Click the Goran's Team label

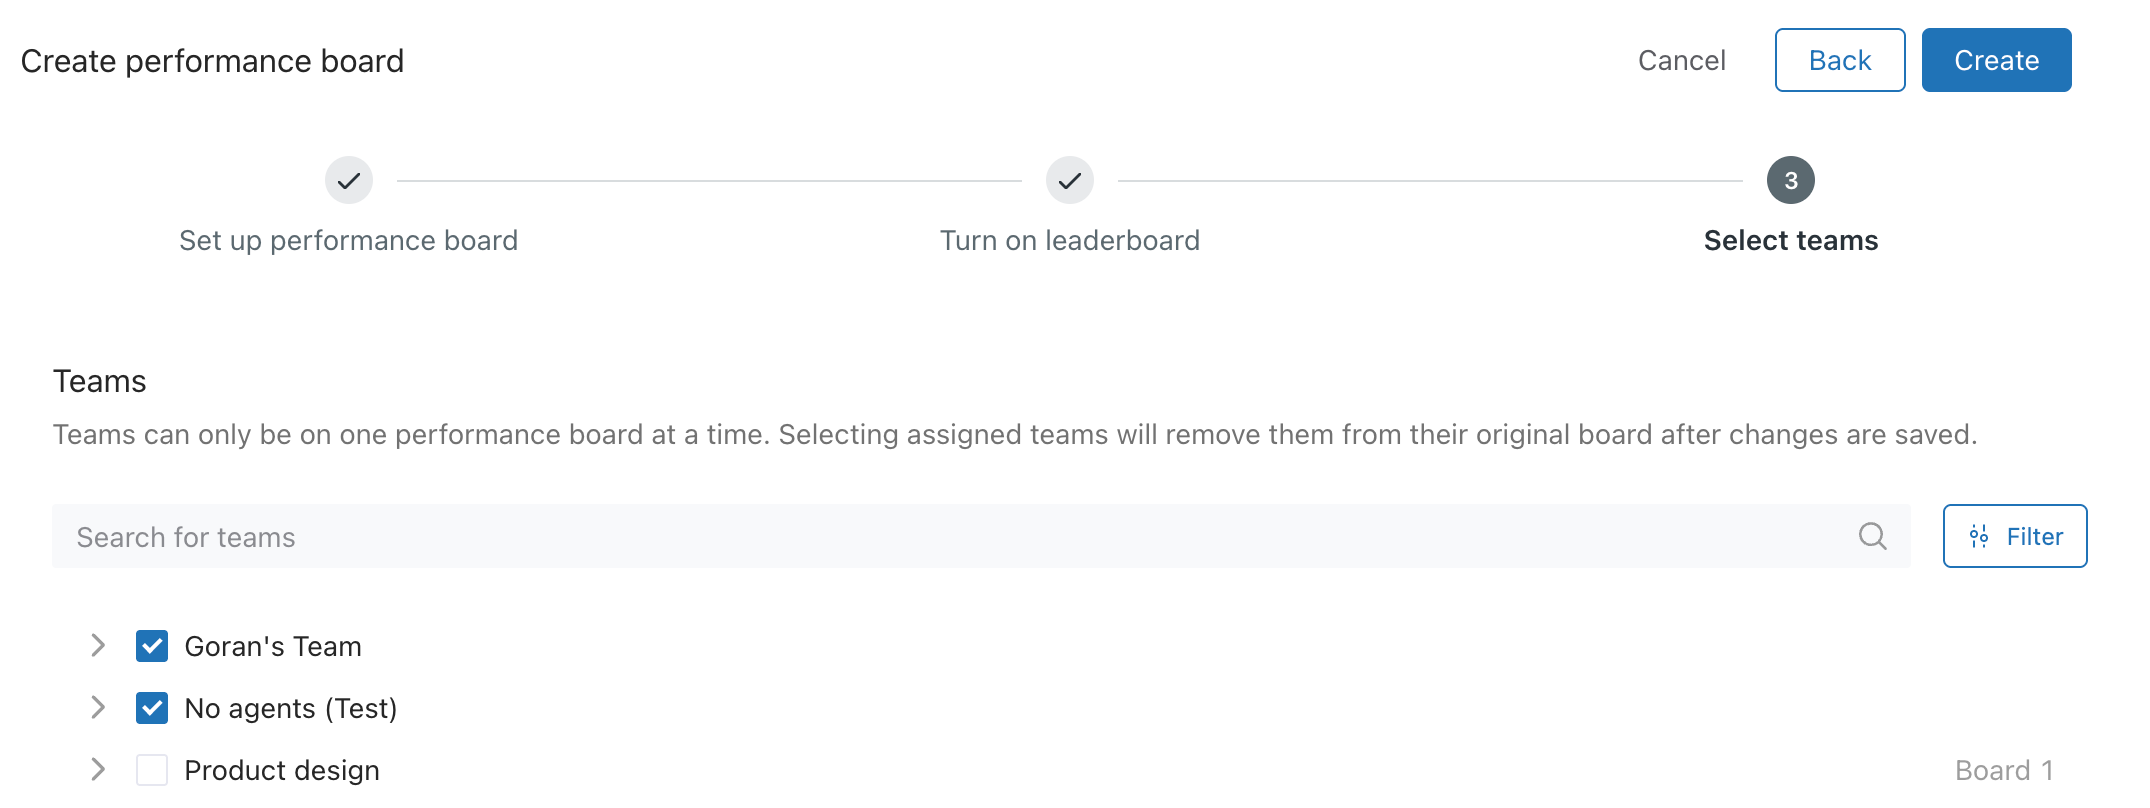click(273, 647)
